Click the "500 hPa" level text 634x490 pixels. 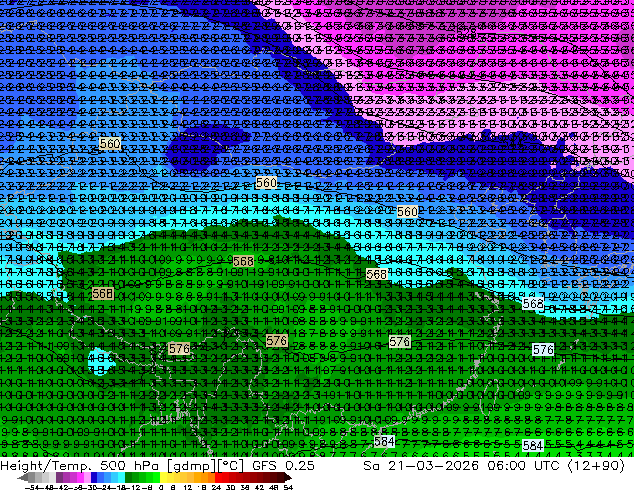[129, 466]
